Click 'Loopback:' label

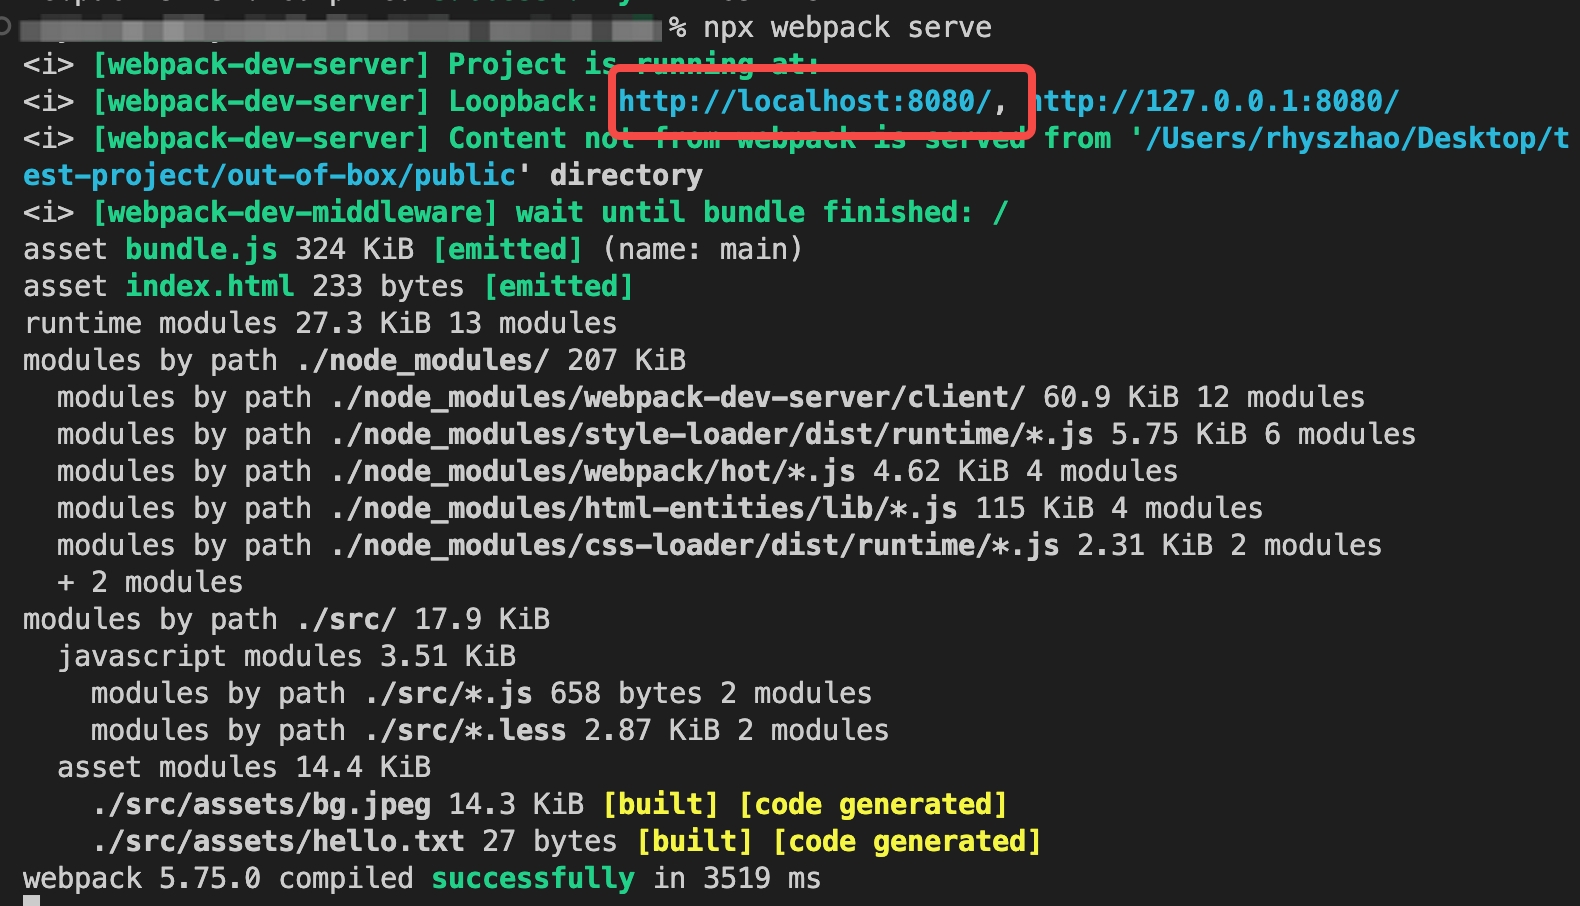524,101
